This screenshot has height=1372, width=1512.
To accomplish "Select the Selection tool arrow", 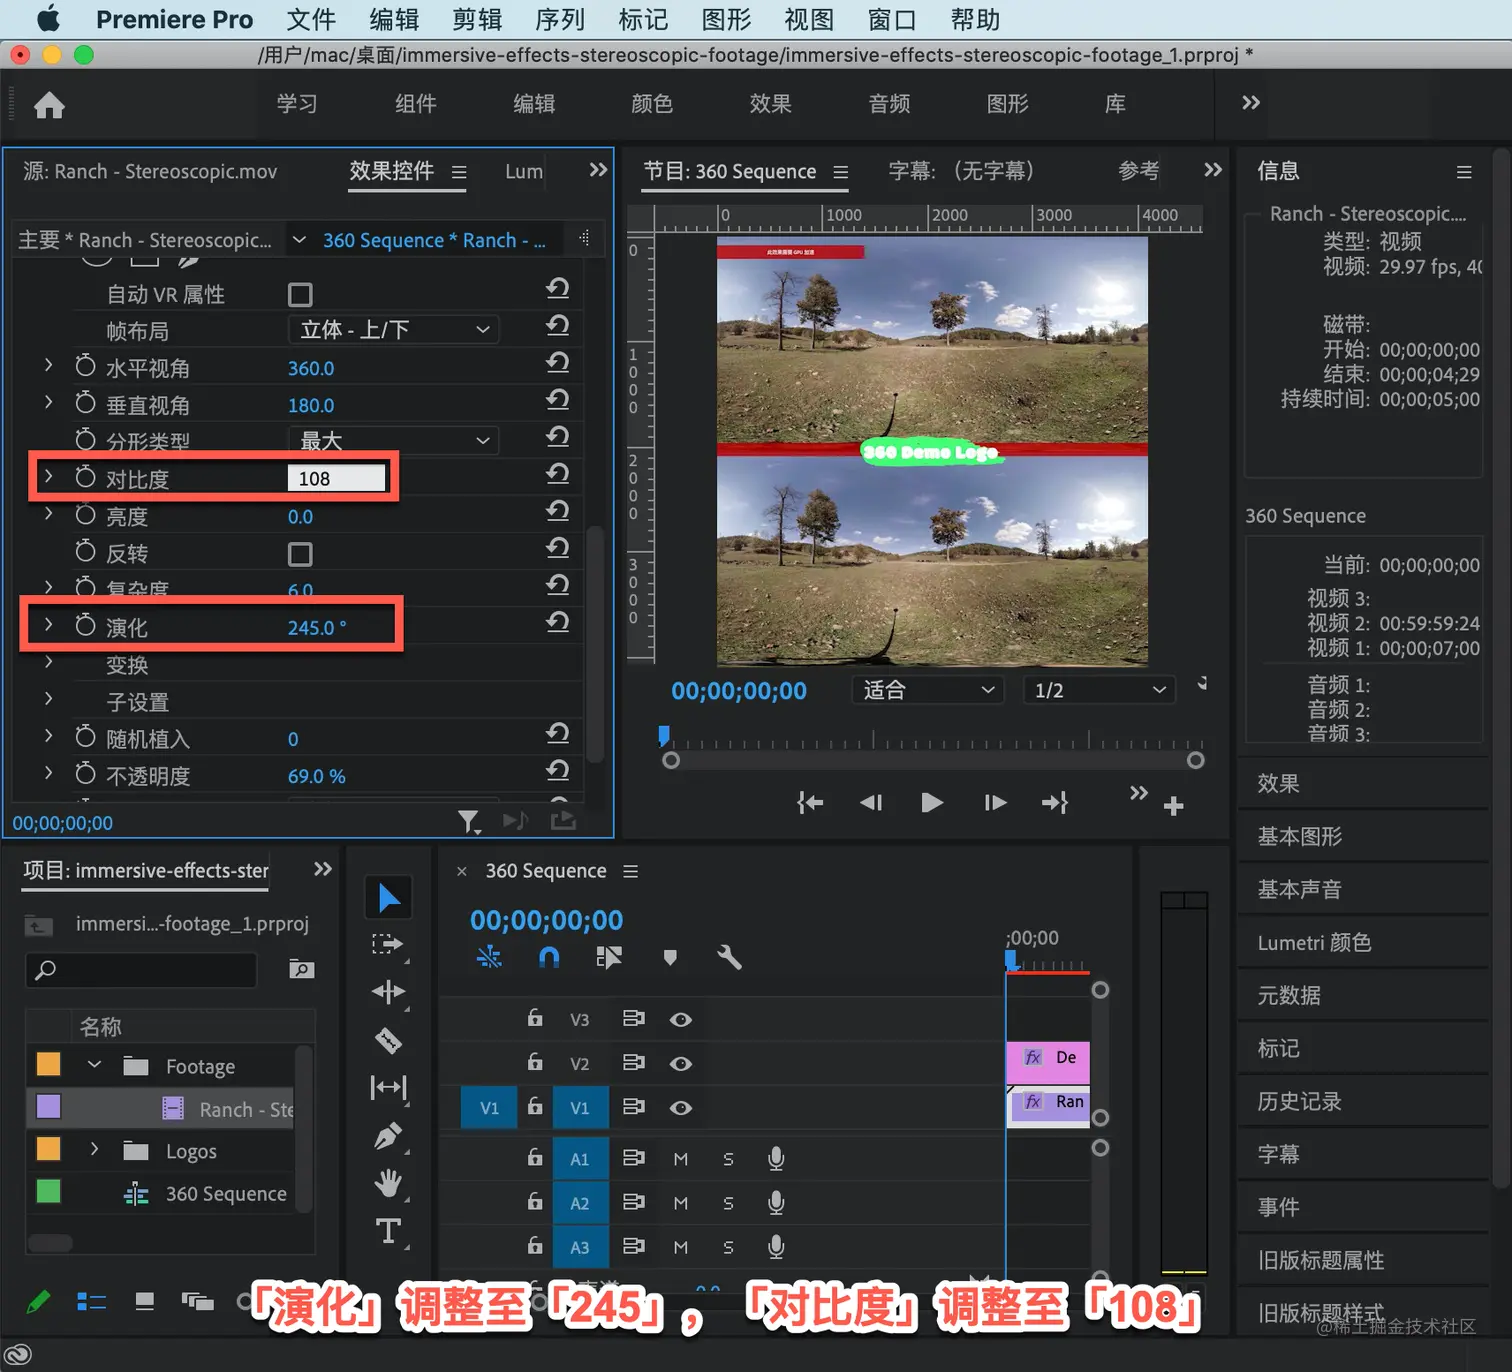I will [389, 898].
